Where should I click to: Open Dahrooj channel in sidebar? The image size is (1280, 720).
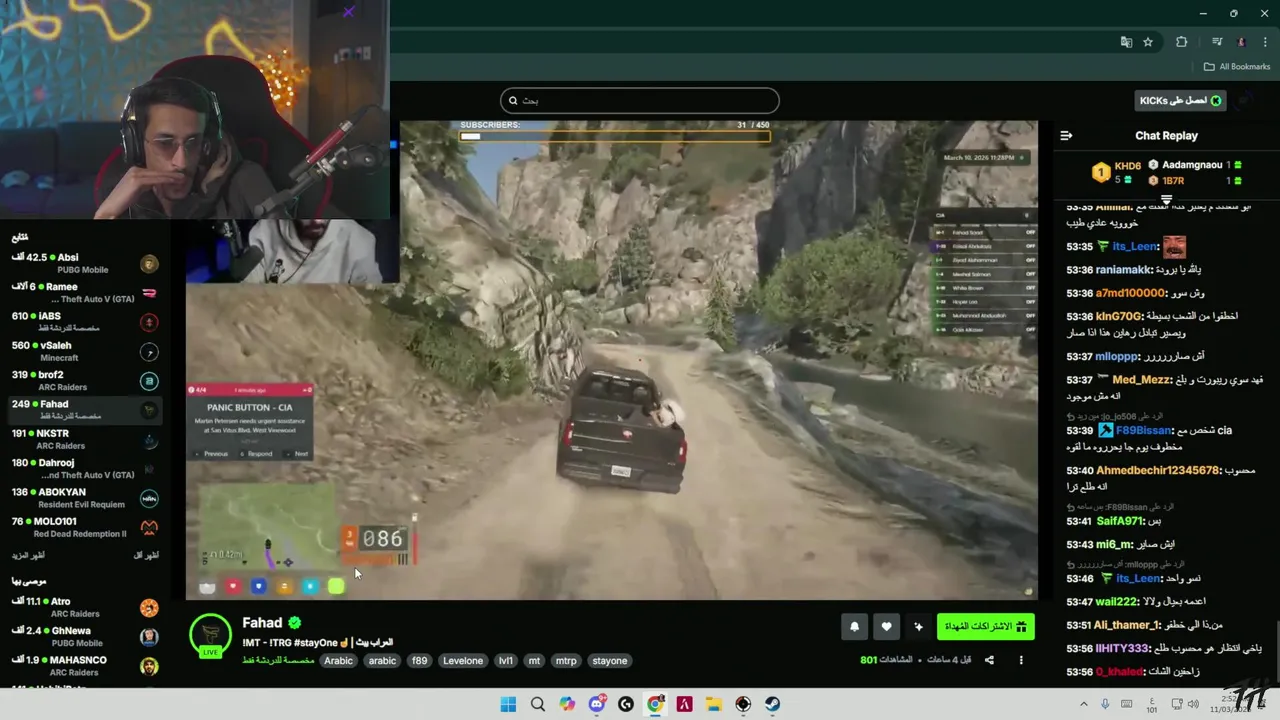(84, 469)
